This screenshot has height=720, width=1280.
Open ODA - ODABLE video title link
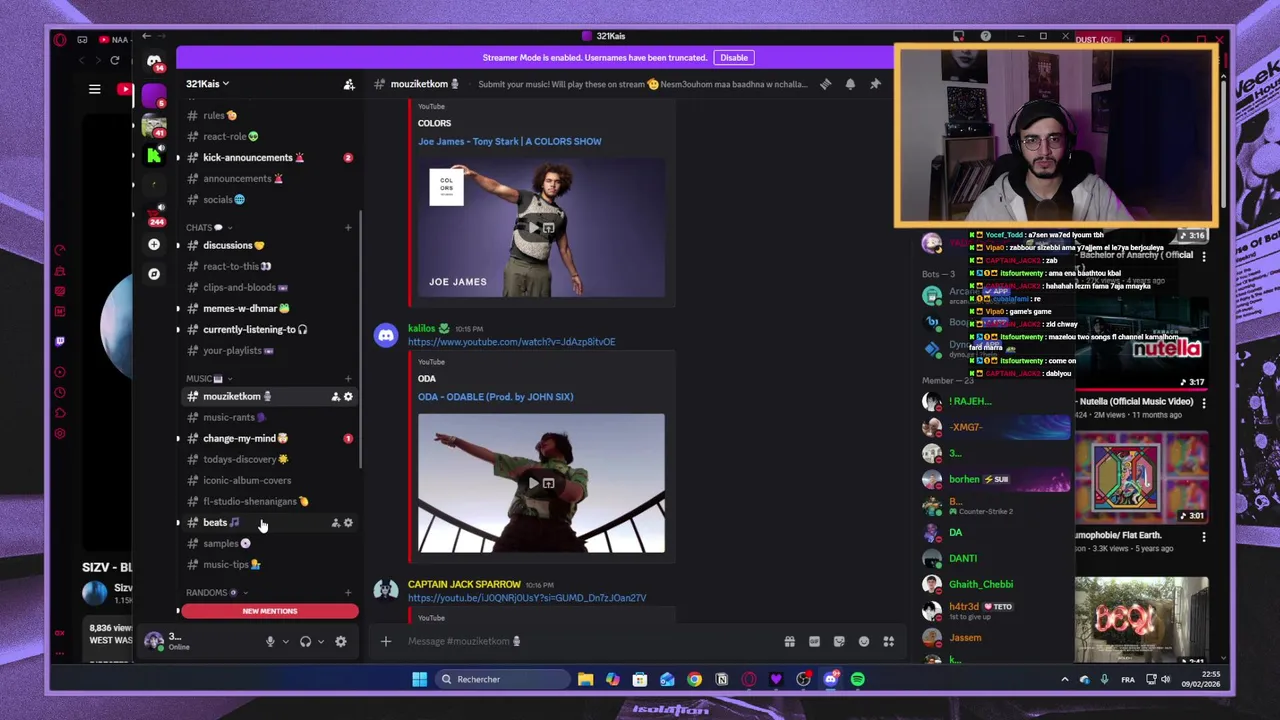coord(496,397)
